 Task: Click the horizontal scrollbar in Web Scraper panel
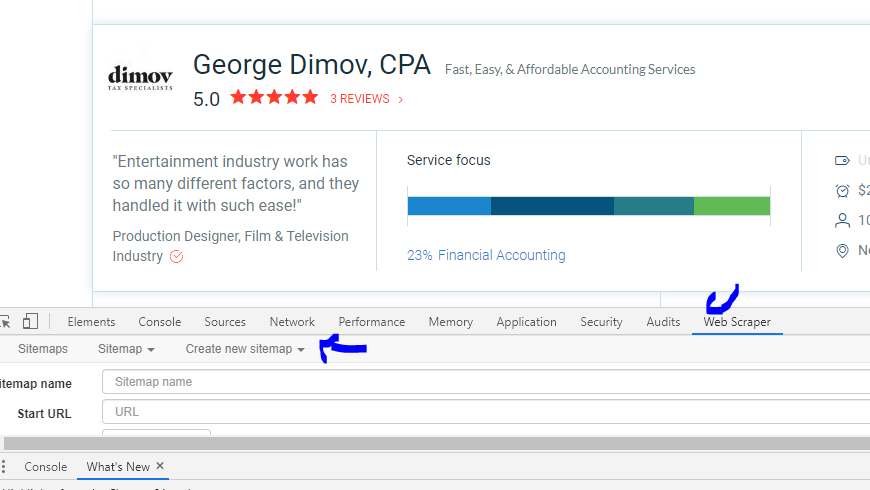point(437,443)
